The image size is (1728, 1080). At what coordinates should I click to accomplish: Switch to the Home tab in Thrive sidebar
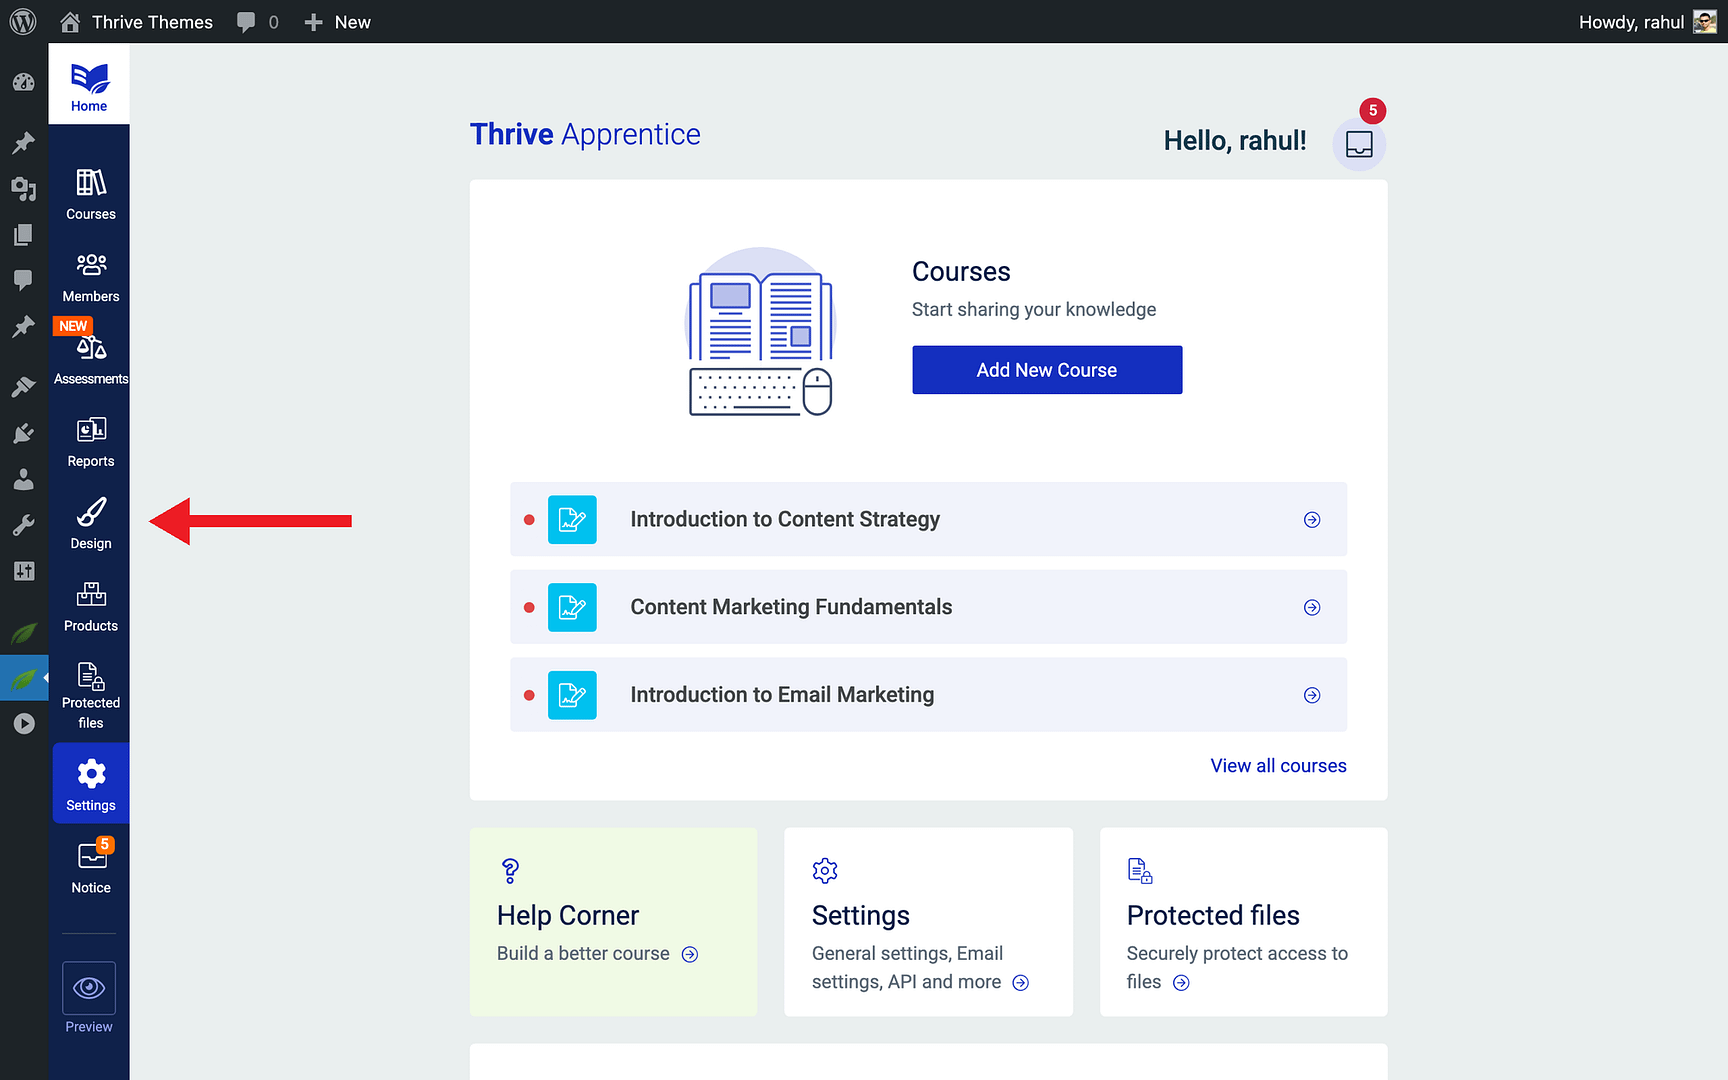[x=89, y=83]
